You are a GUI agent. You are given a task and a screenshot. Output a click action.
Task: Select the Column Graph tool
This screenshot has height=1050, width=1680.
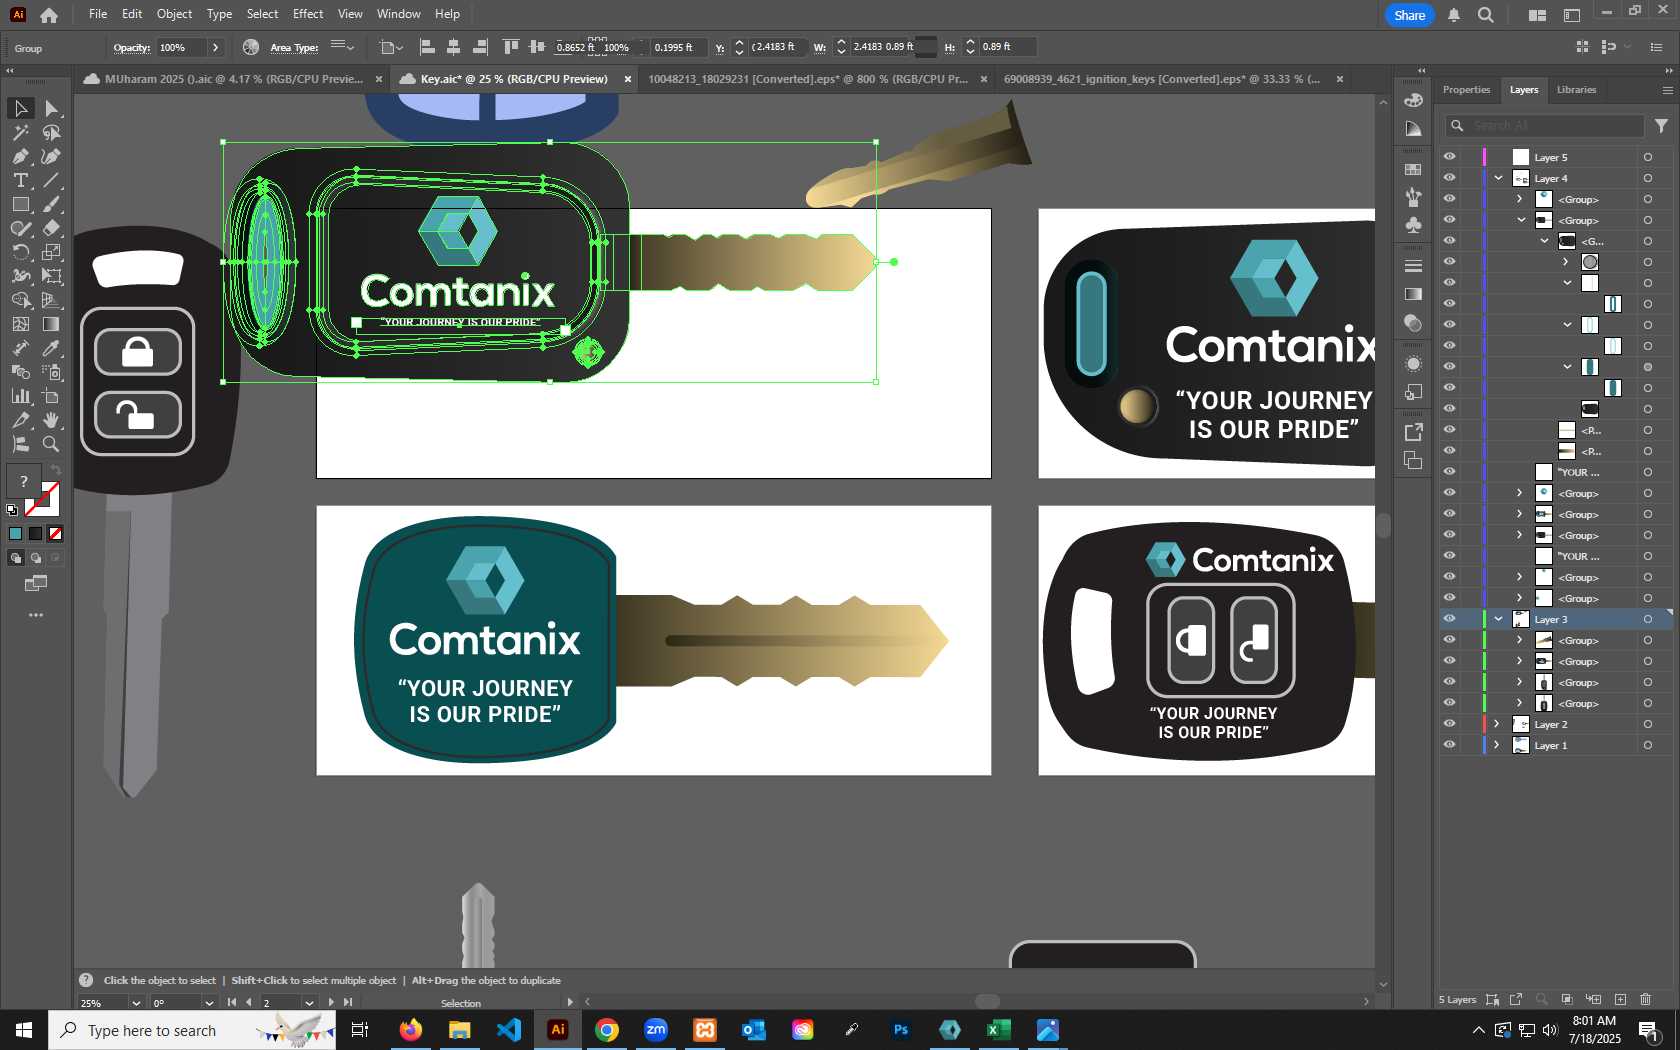pos(20,396)
